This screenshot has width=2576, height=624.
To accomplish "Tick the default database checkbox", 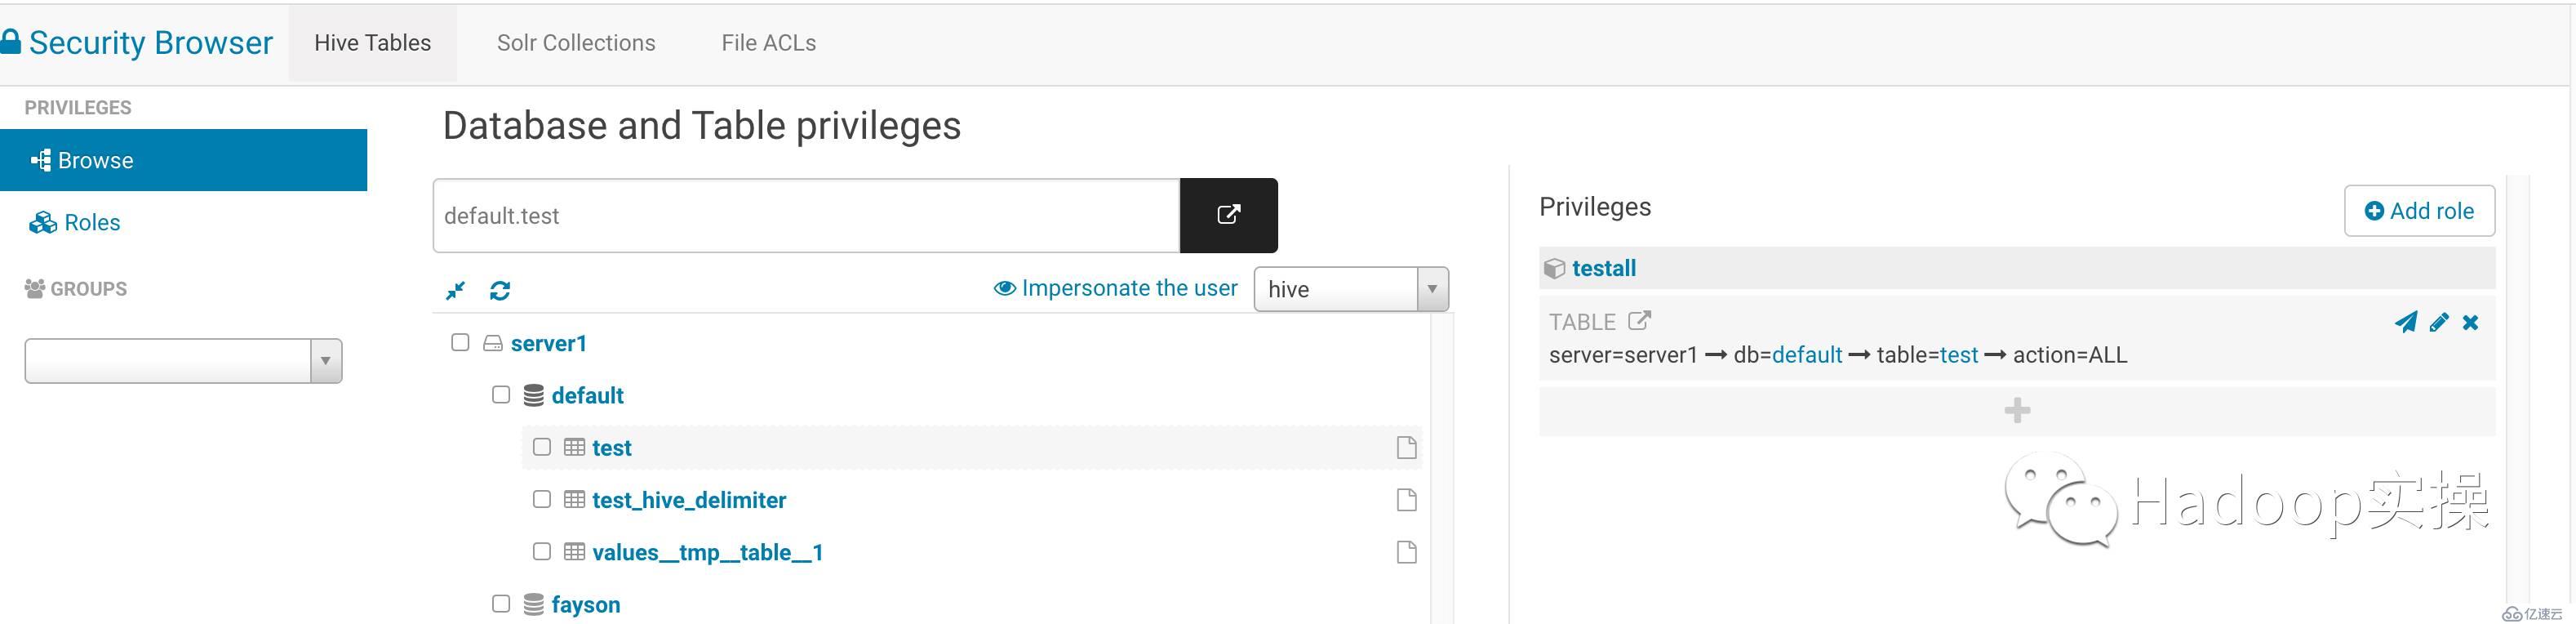I will pyautogui.click(x=501, y=394).
